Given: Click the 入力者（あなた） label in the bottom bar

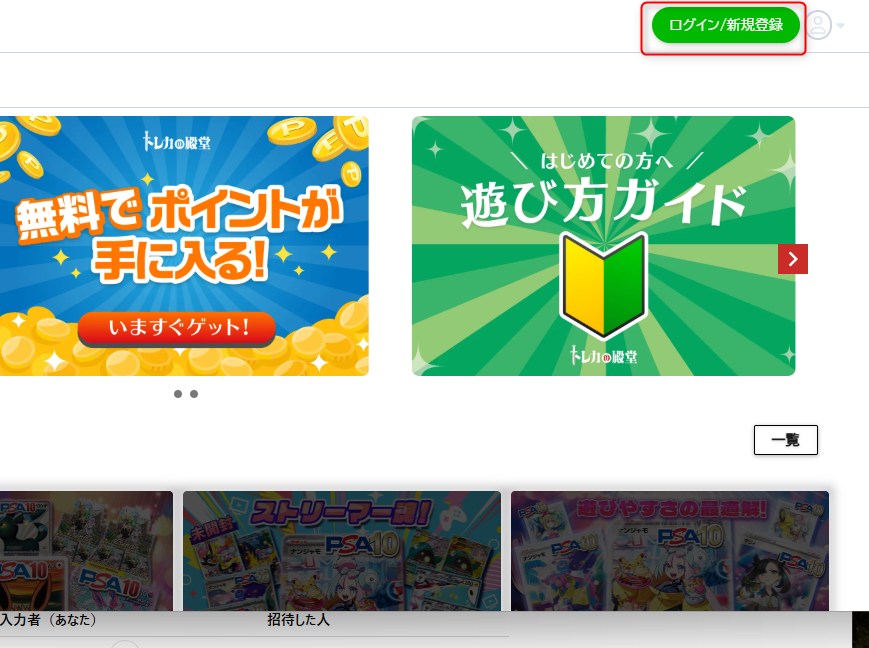Looking at the screenshot, I should pyautogui.click(x=48, y=620).
